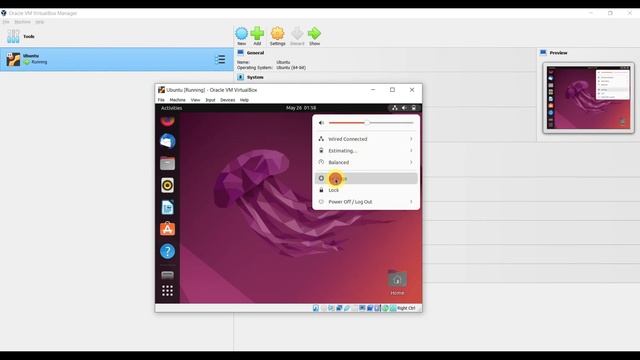The width and height of the screenshot is (640, 360).
Task: Select the Ubuntu Running machine entry
Action: click(x=117, y=59)
